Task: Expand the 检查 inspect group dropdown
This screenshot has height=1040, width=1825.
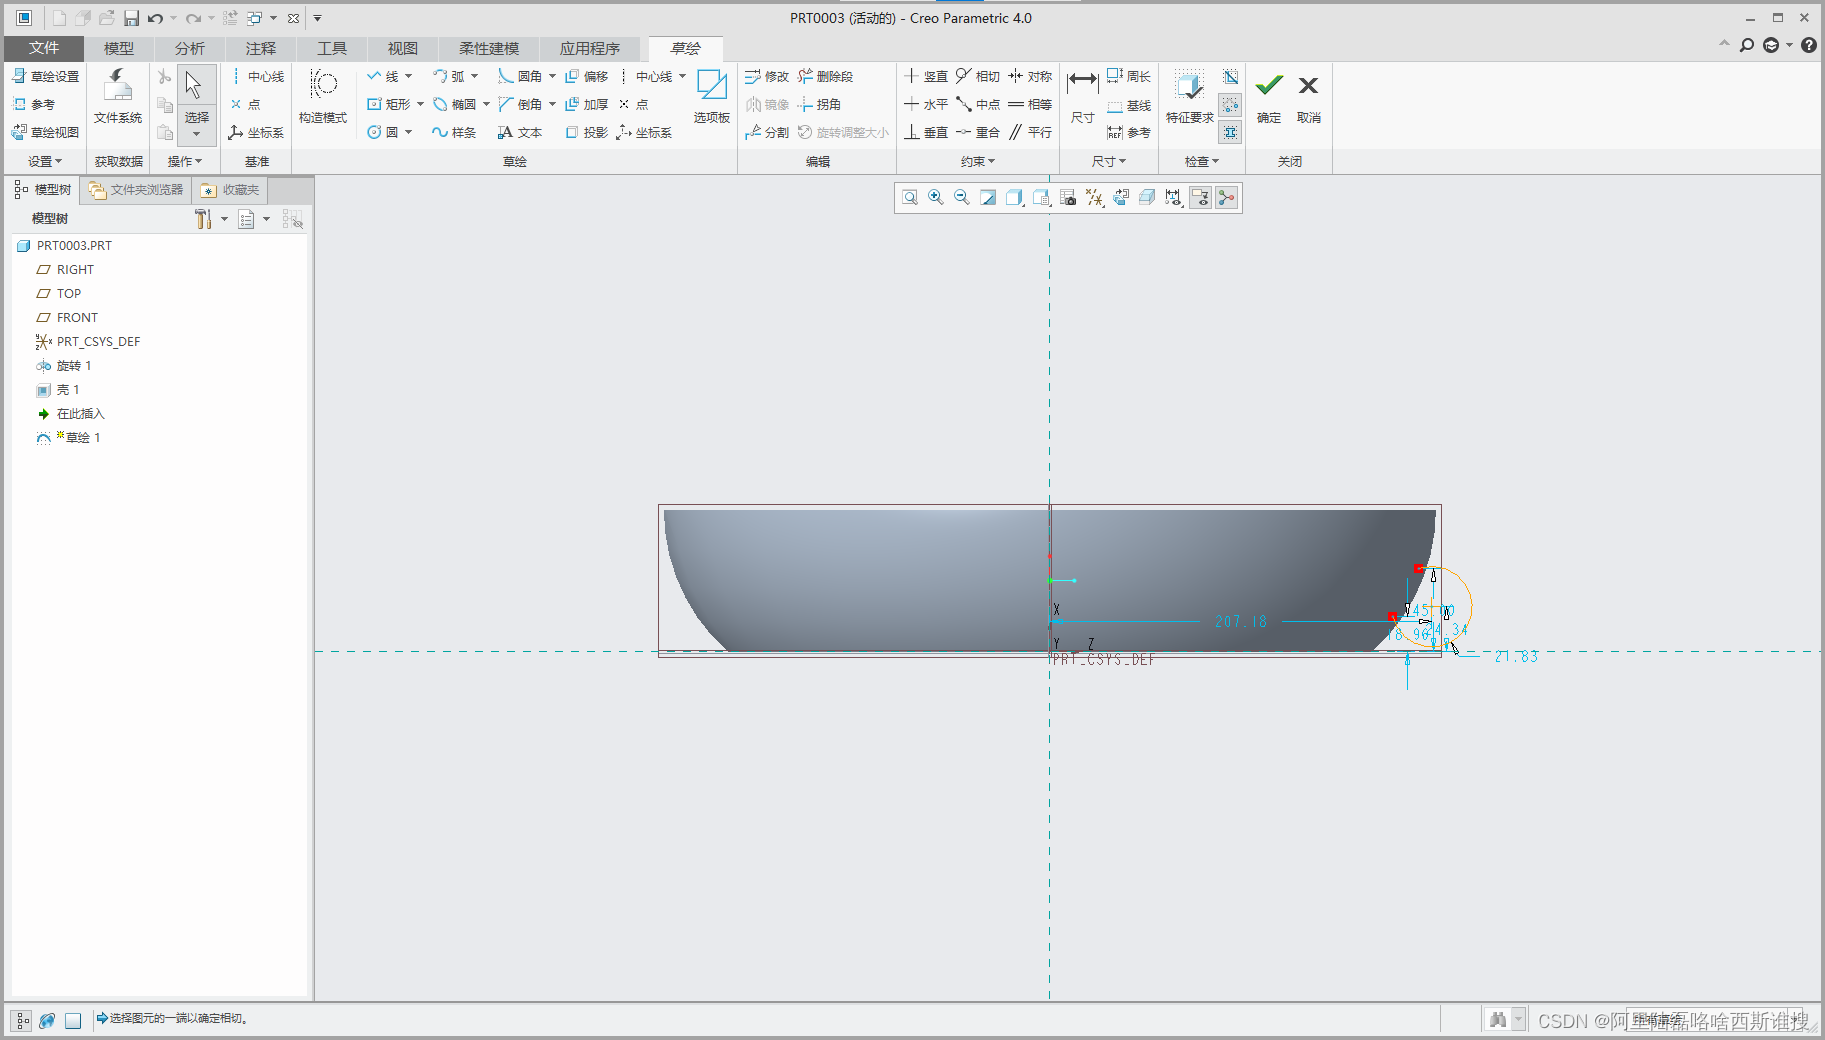Action: [1202, 161]
